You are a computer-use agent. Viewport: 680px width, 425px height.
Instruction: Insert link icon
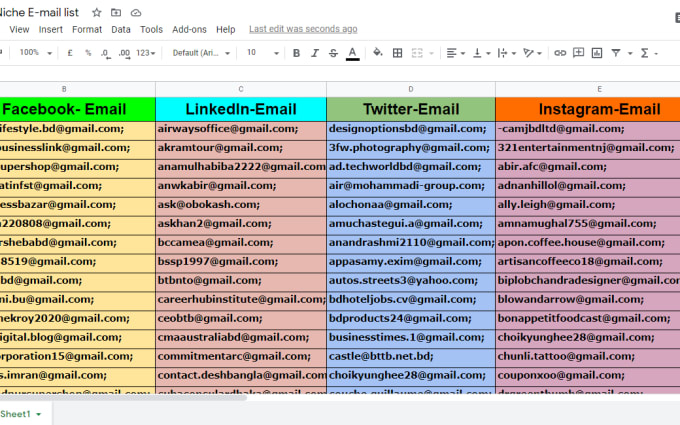pyautogui.click(x=560, y=53)
